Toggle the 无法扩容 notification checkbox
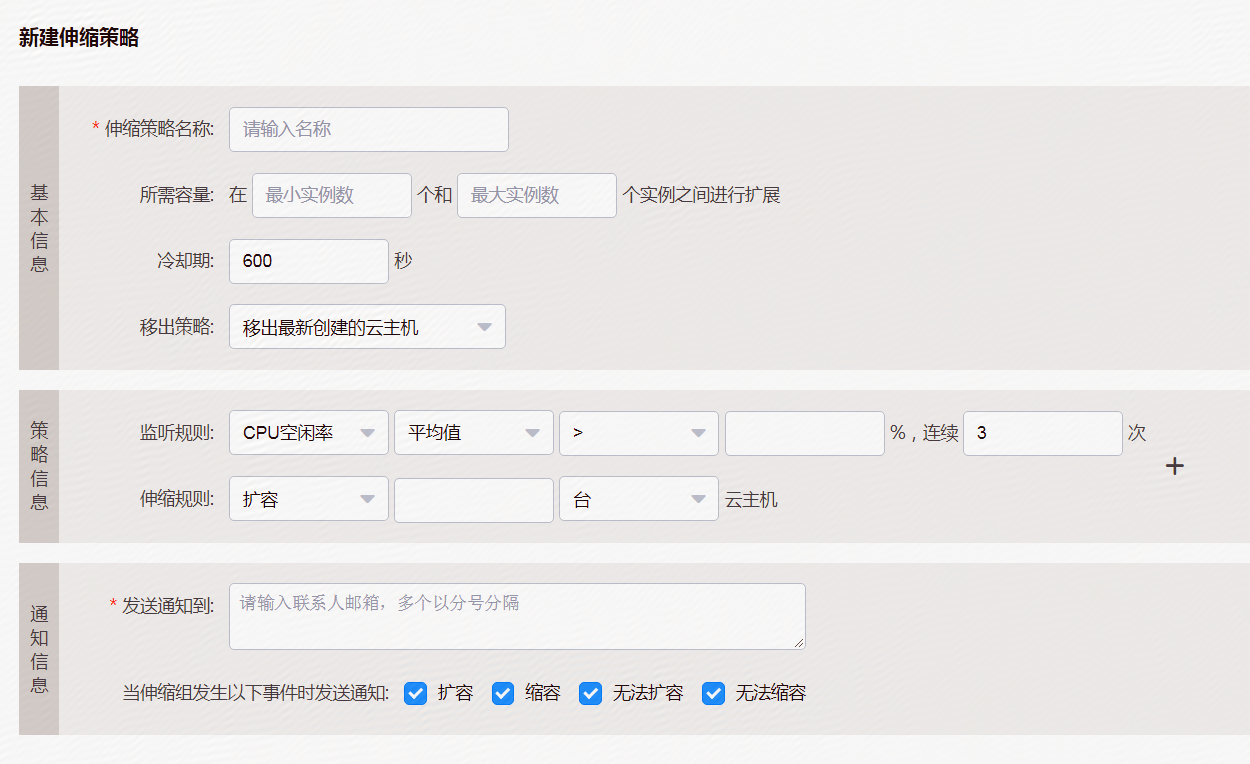The image size is (1250, 764). point(591,692)
